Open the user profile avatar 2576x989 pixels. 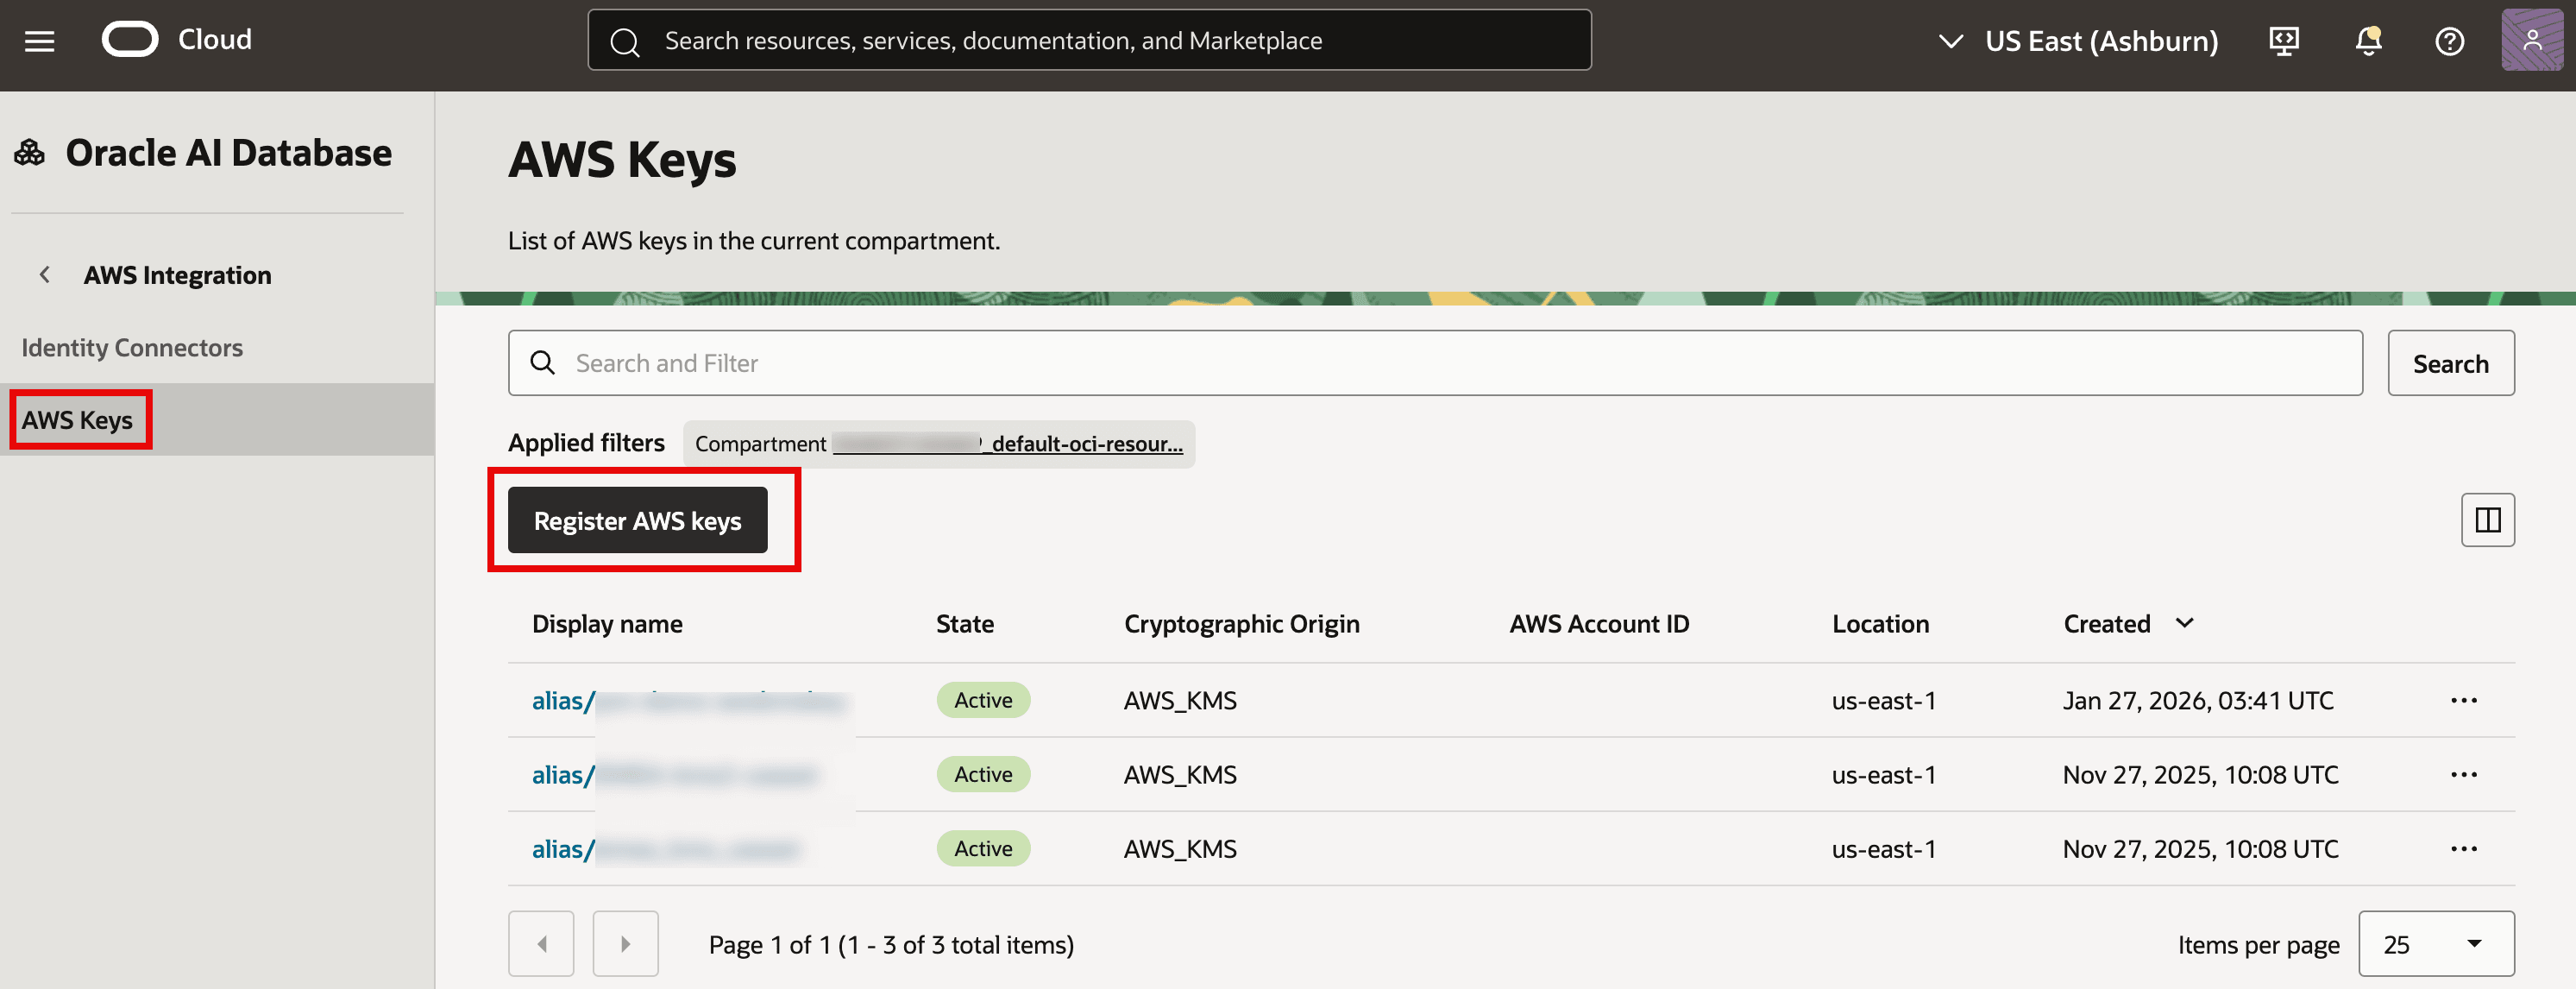(x=2531, y=40)
